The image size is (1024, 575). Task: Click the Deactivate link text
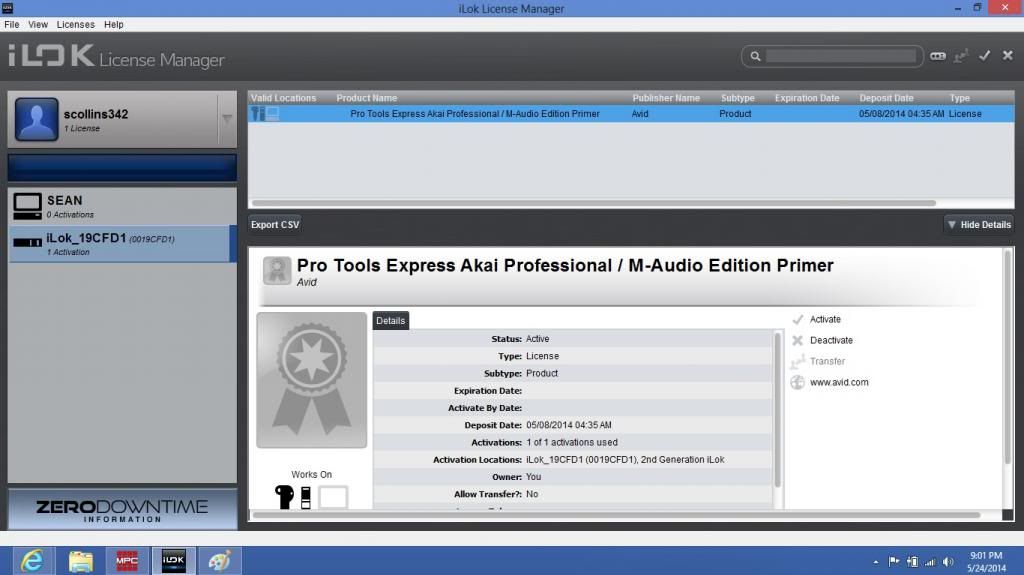[x=831, y=340]
